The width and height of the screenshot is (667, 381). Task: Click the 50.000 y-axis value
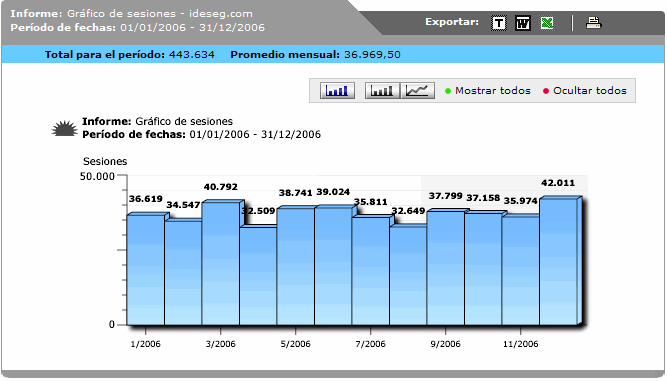coord(97,176)
